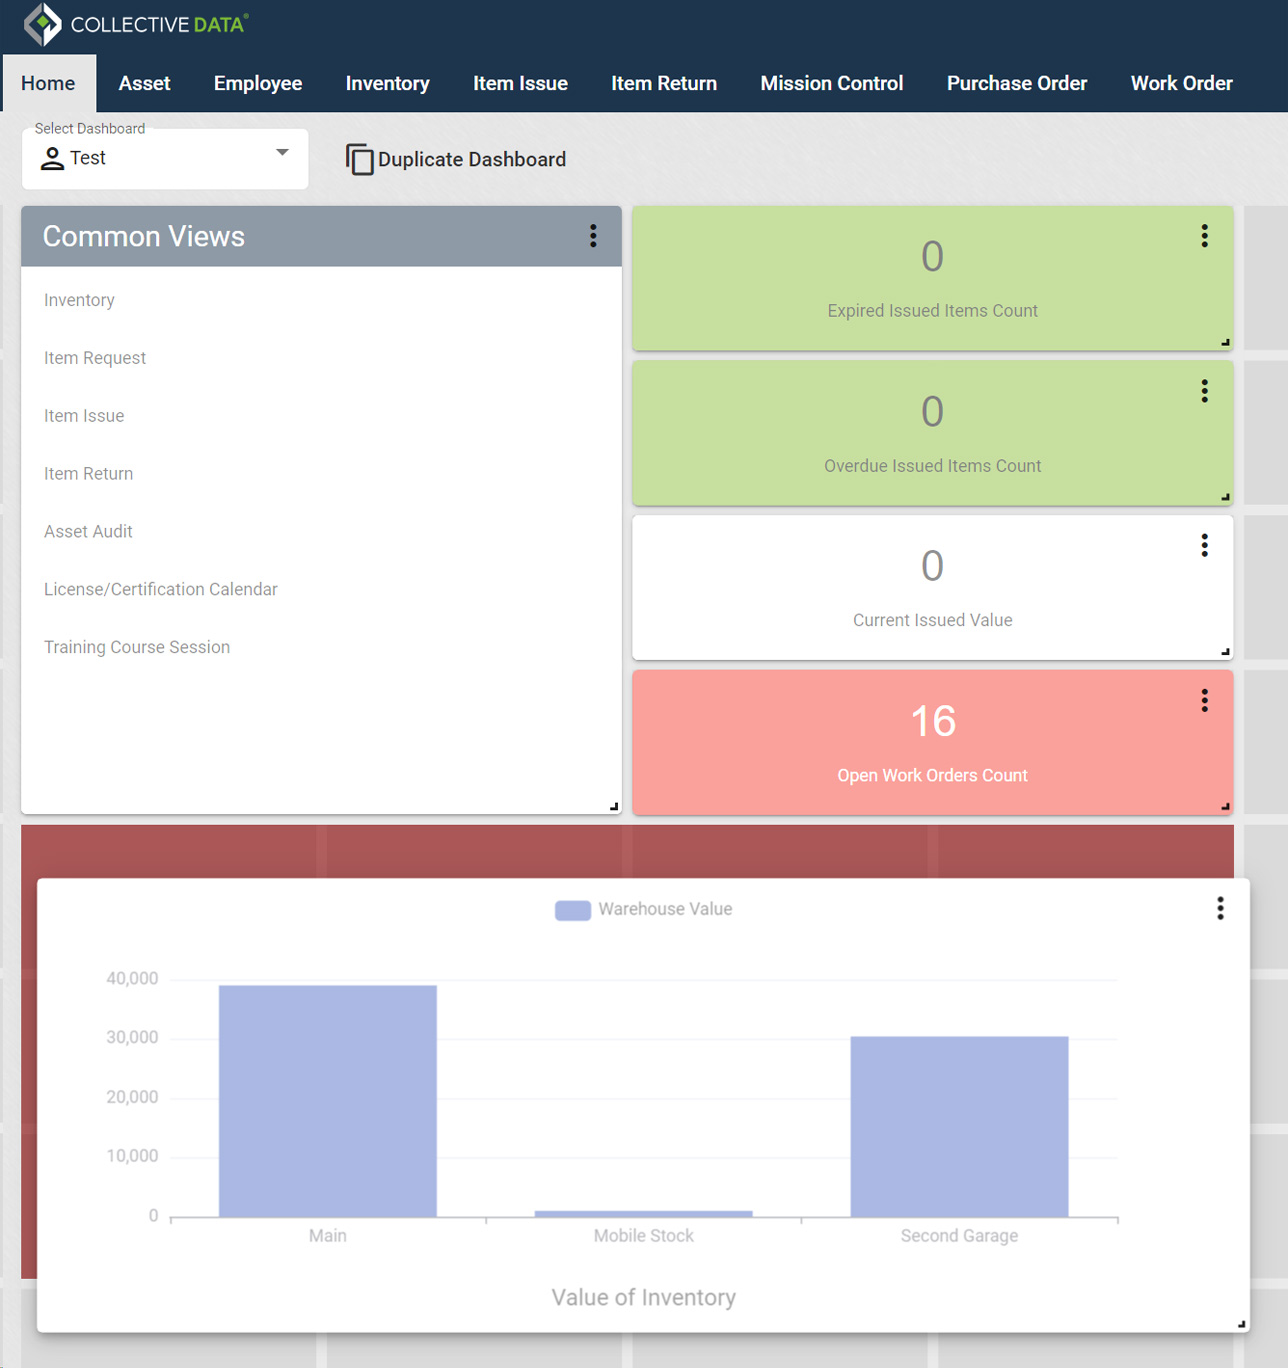Screen dimensions: 1288x1368
Task: Click the Main warehouse bar on the chart
Action: [x=328, y=1100]
